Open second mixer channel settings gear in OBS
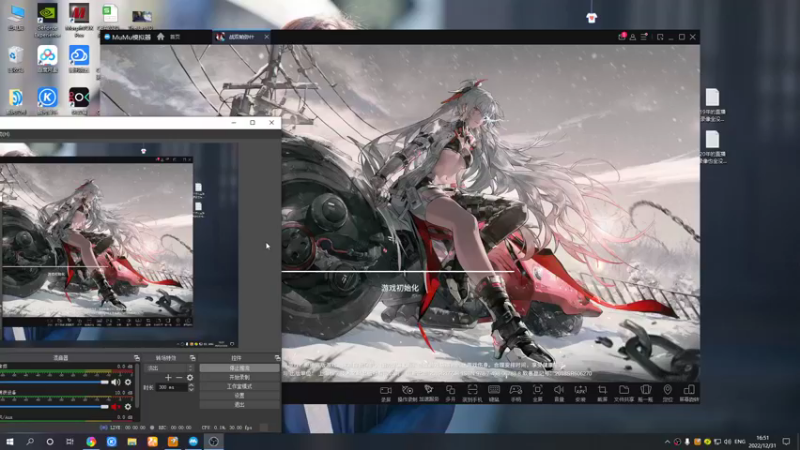The image size is (800, 450). (128, 407)
